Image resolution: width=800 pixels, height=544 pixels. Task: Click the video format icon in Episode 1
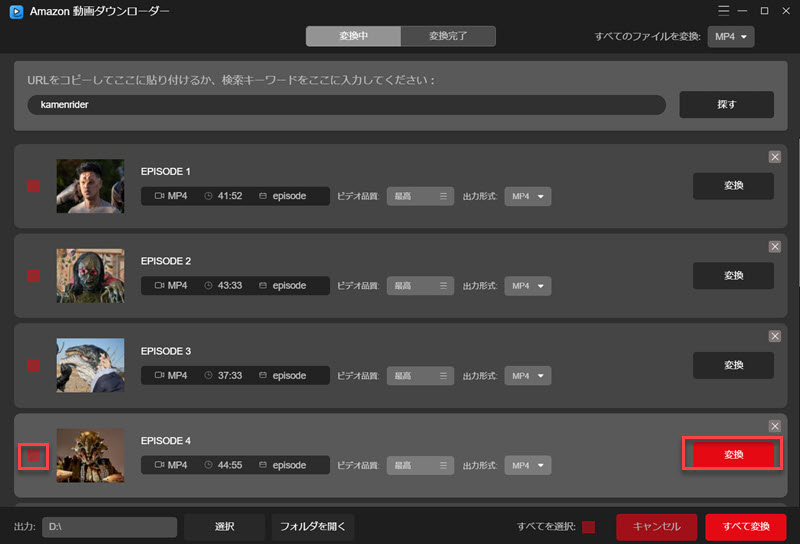tap(159, 196)
